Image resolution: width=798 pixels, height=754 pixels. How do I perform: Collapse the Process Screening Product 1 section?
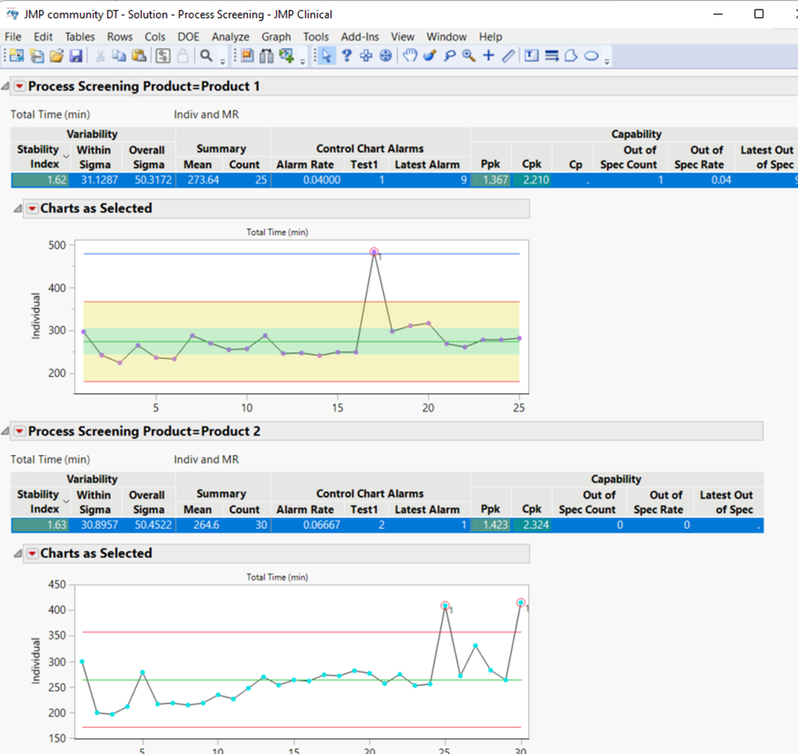(x=6, y=87)
